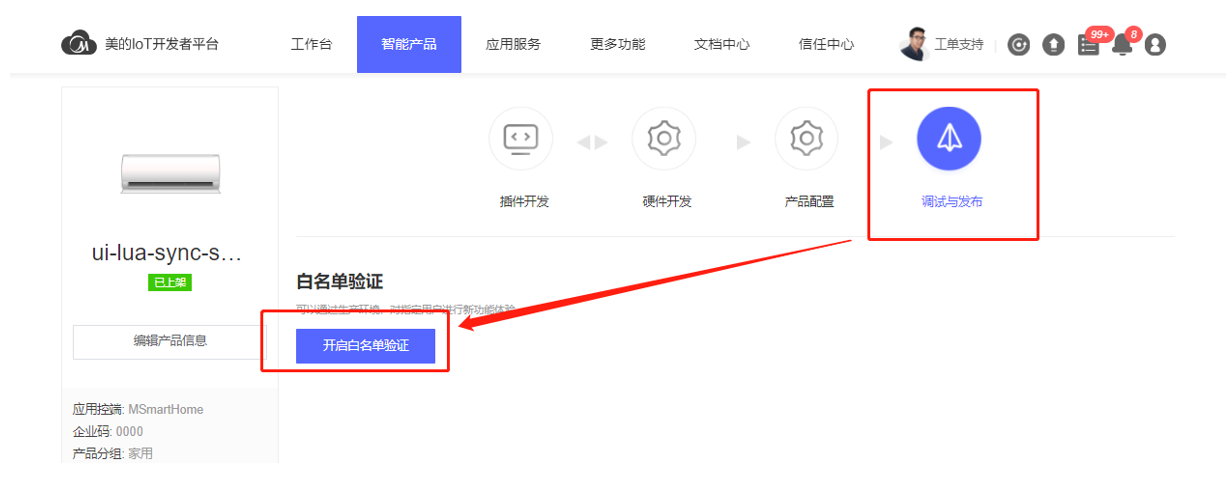1226x504 pixels.
Task: Open notifications bell with 8 badge
Action: click(1122, 45)
